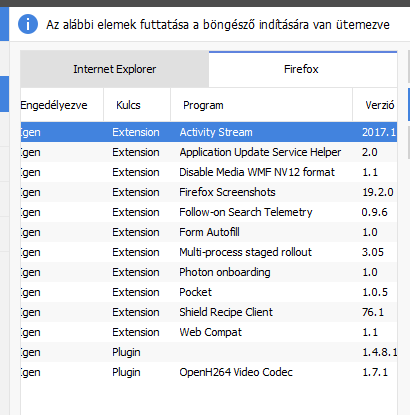Screen dimensions: 410x415
Task: Choose the Web Compat extension row
Action: pyautogui.click(x=209, y=332)
